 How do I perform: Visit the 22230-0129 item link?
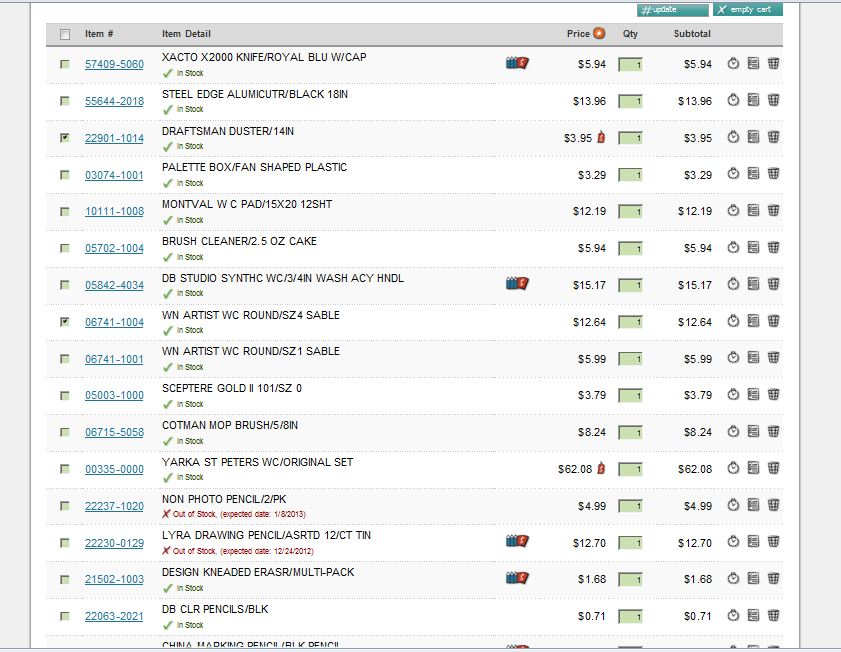[x=114, y=543]
